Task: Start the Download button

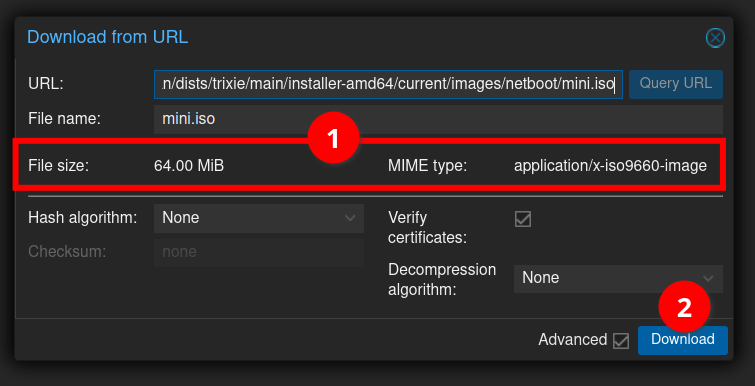Action: coord(683,340)
